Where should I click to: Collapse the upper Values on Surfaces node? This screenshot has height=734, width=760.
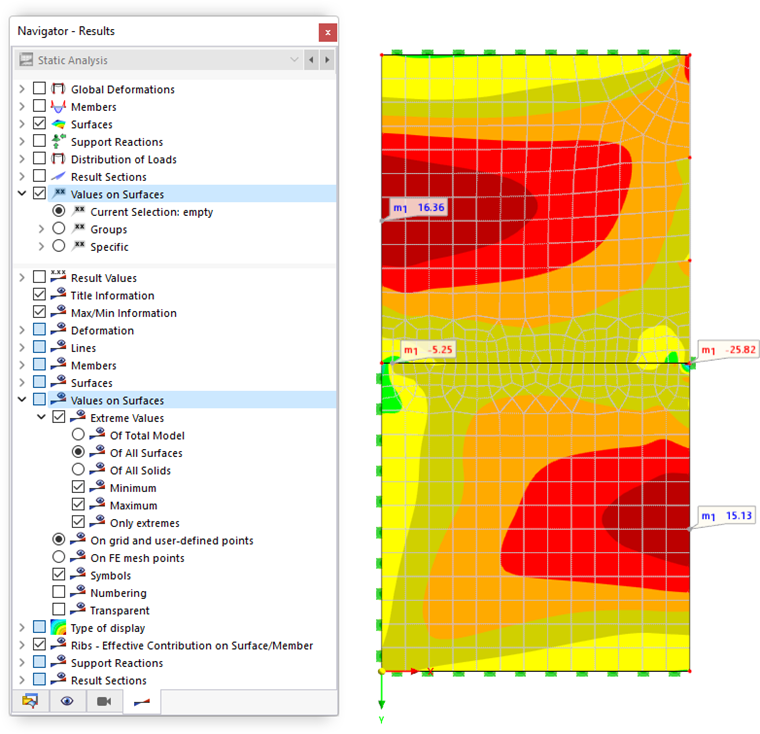[22, 193]
